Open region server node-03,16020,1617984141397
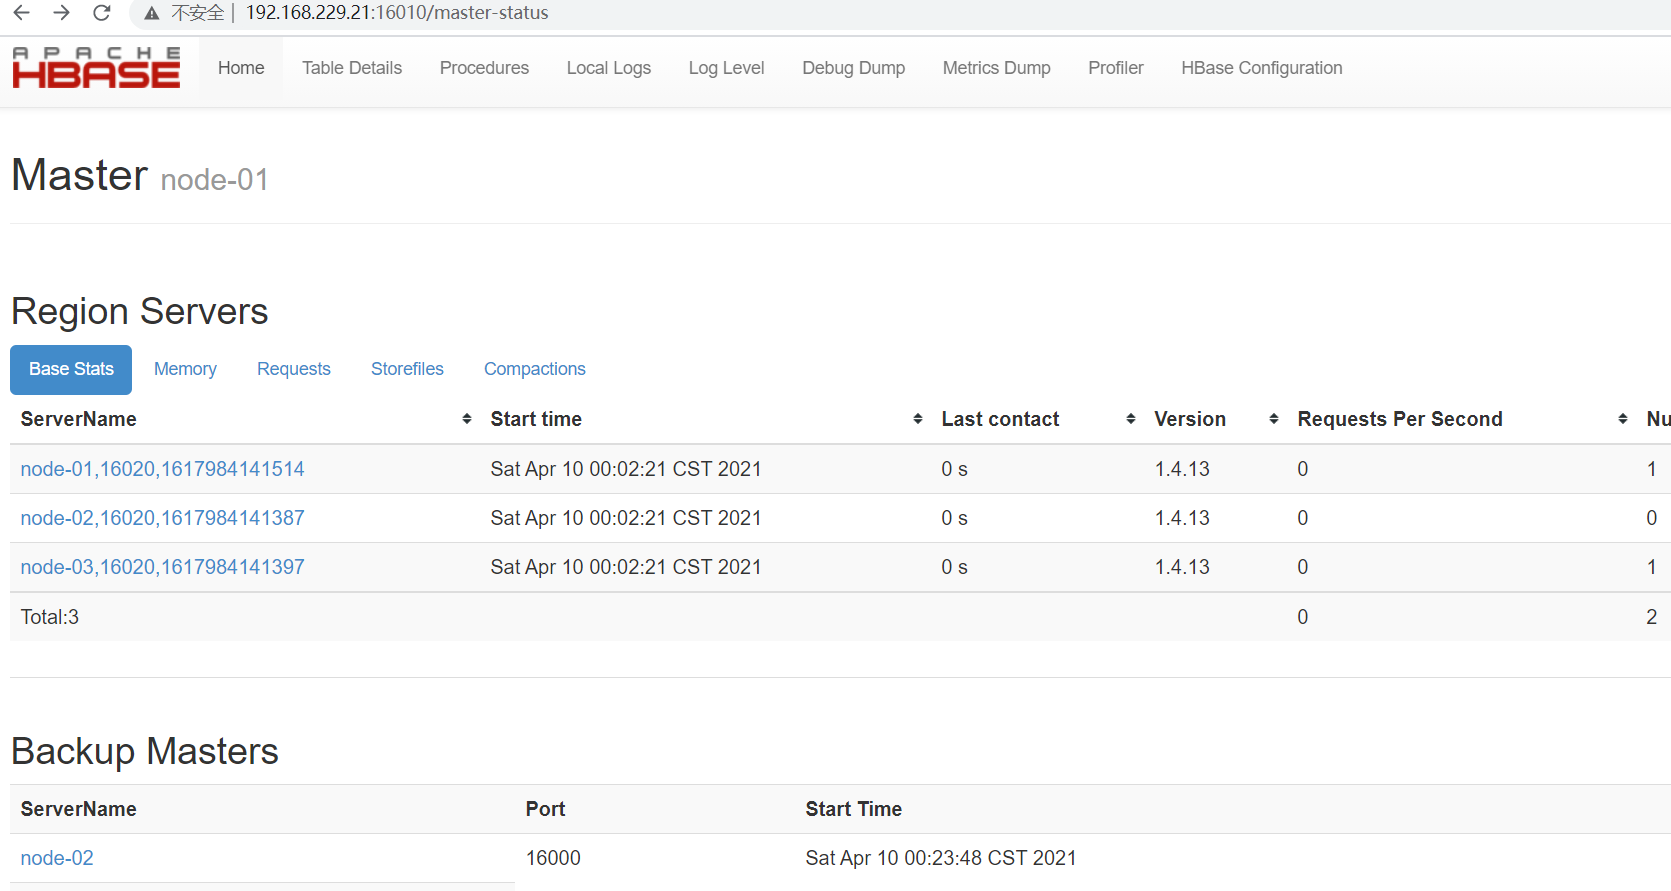 (x=162, y=567)
